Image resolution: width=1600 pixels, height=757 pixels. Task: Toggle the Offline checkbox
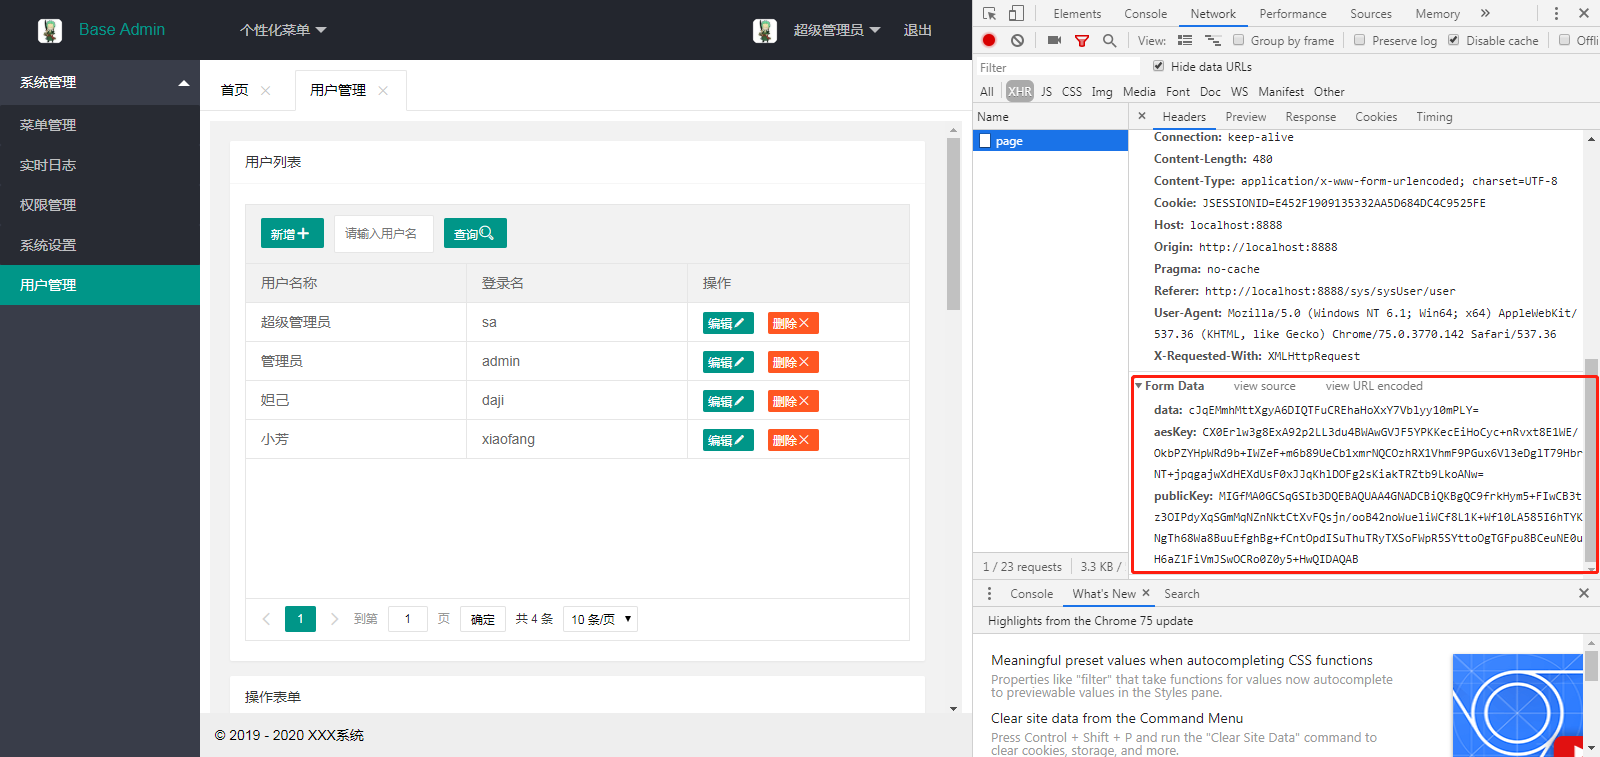1564,40
